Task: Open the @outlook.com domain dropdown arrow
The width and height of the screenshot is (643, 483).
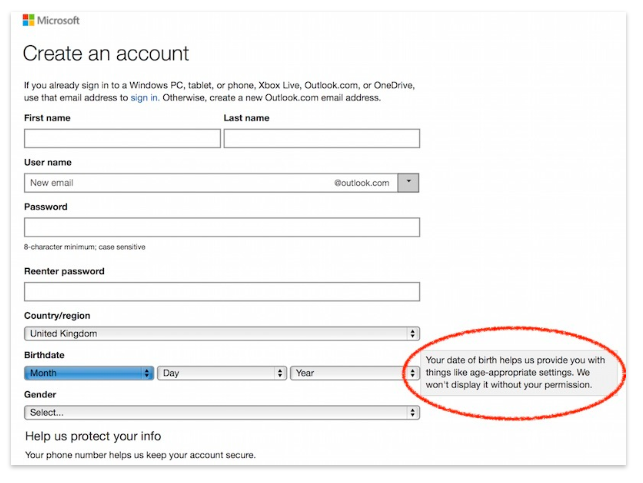Action: pyautogui.click(x=408, y=182)
